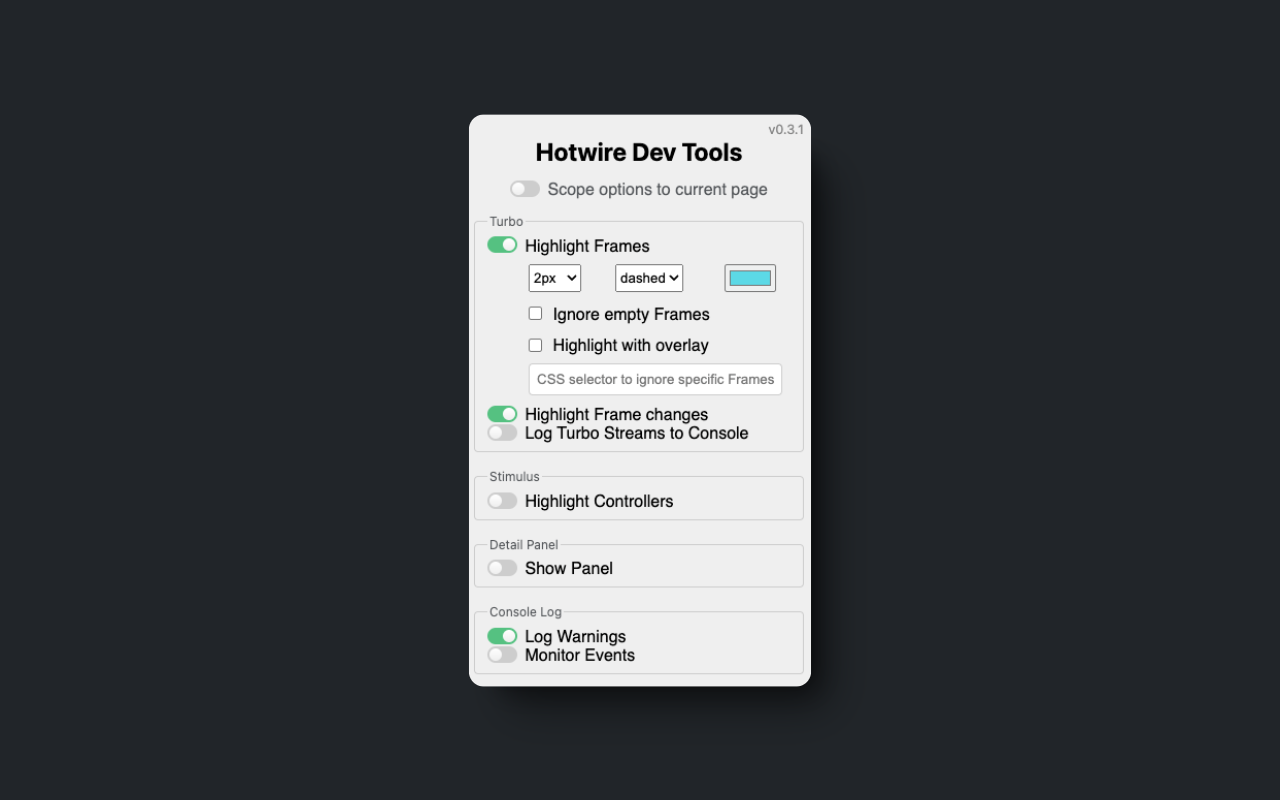The width and height of the screenshot is (1280, 800).
Task: Click the Turbo section label
Action: pyautogui.click(x=506, y=221)
